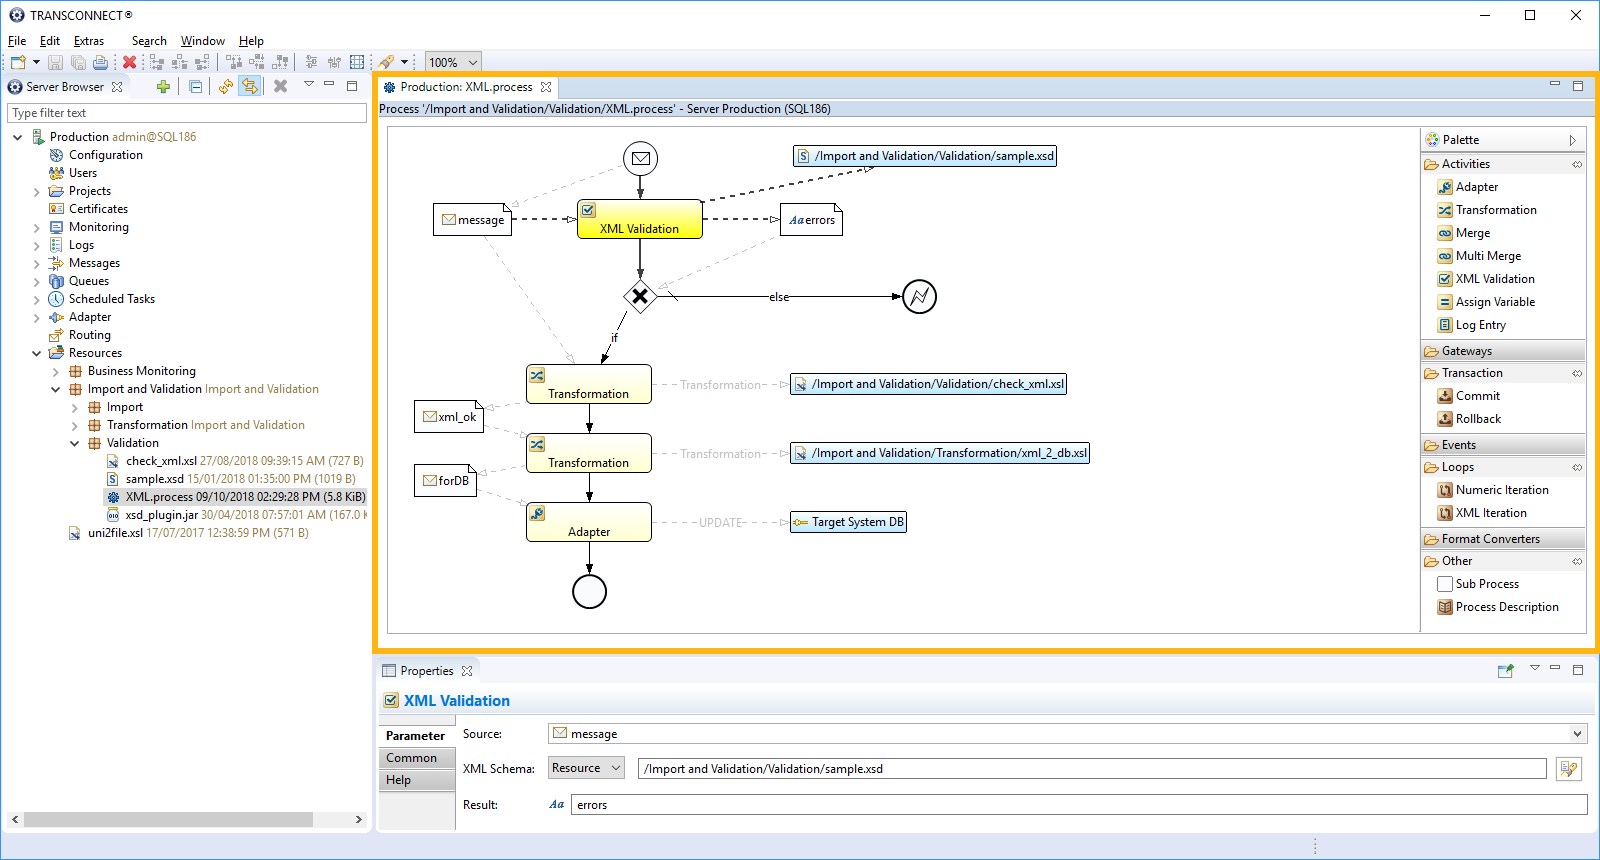Open the Source message dropdown

[x=1577, y=734]
